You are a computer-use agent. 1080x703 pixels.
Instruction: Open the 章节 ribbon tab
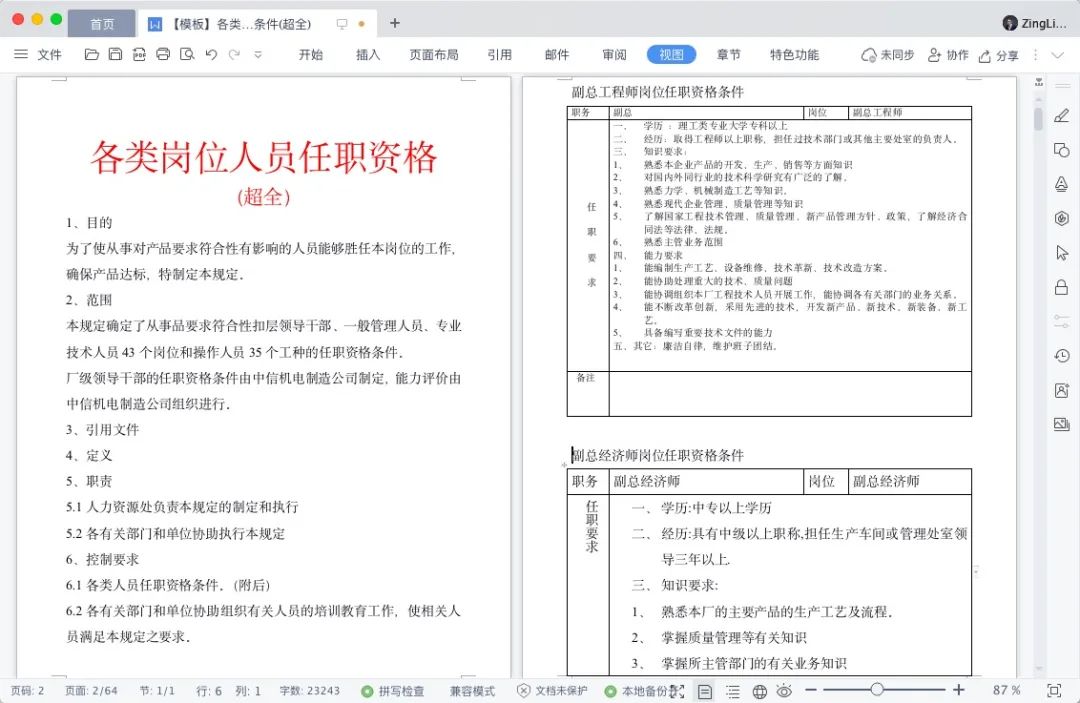(729, 54)
